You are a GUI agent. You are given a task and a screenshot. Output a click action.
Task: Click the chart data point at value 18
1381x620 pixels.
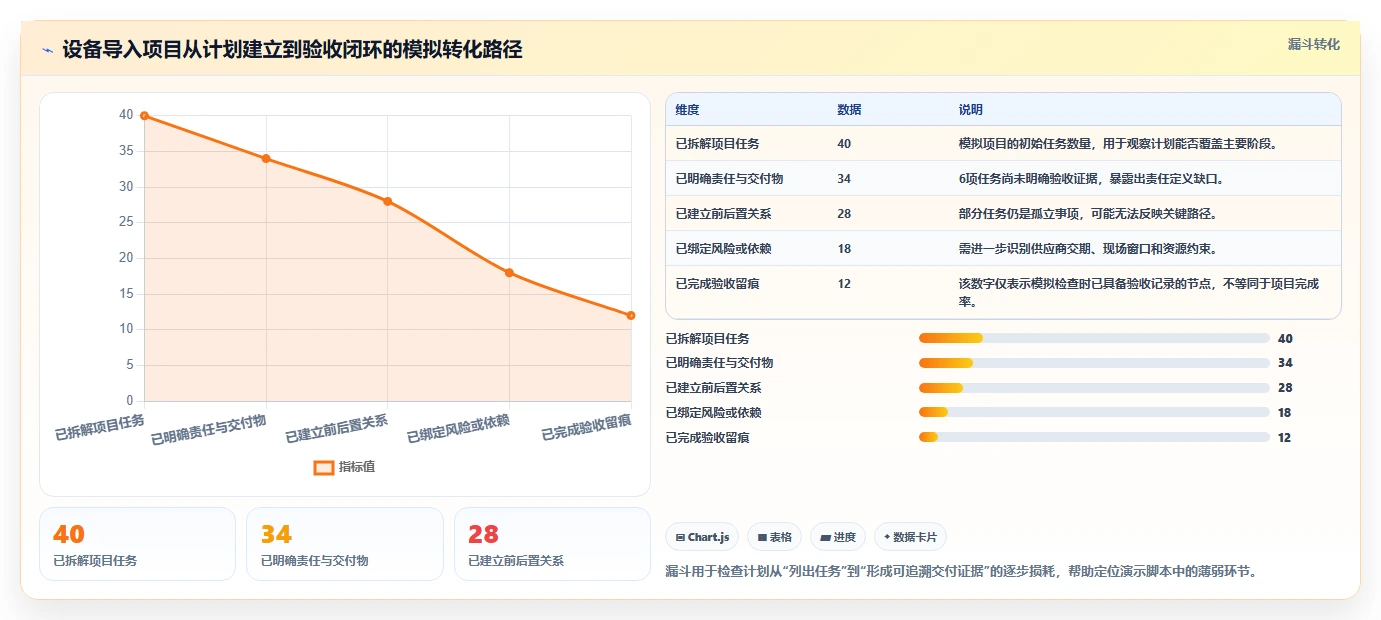[x=509, y=273]
